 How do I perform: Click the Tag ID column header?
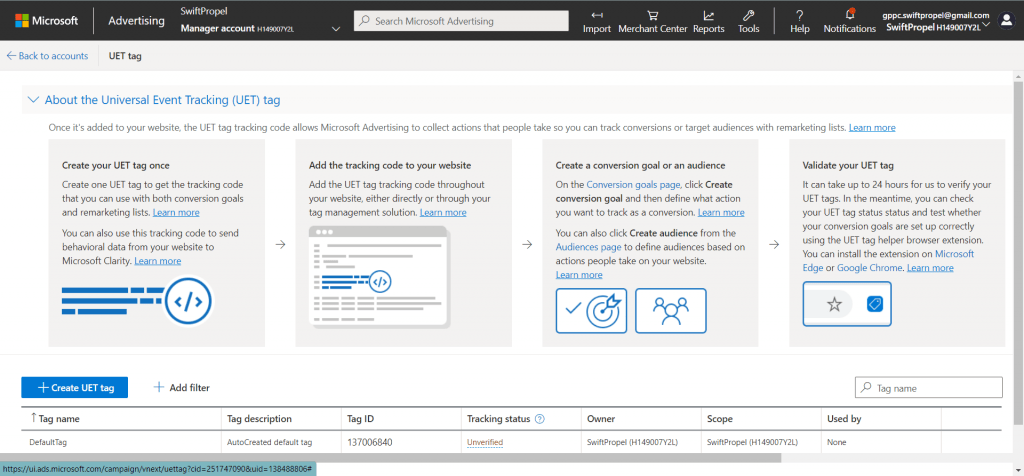(x=360, y=419)
